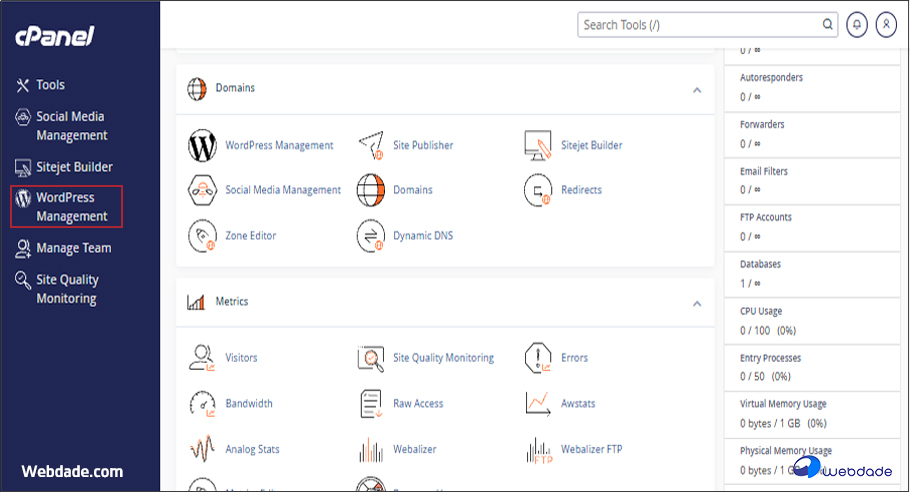Open the Raw Access link

[418, 404]
